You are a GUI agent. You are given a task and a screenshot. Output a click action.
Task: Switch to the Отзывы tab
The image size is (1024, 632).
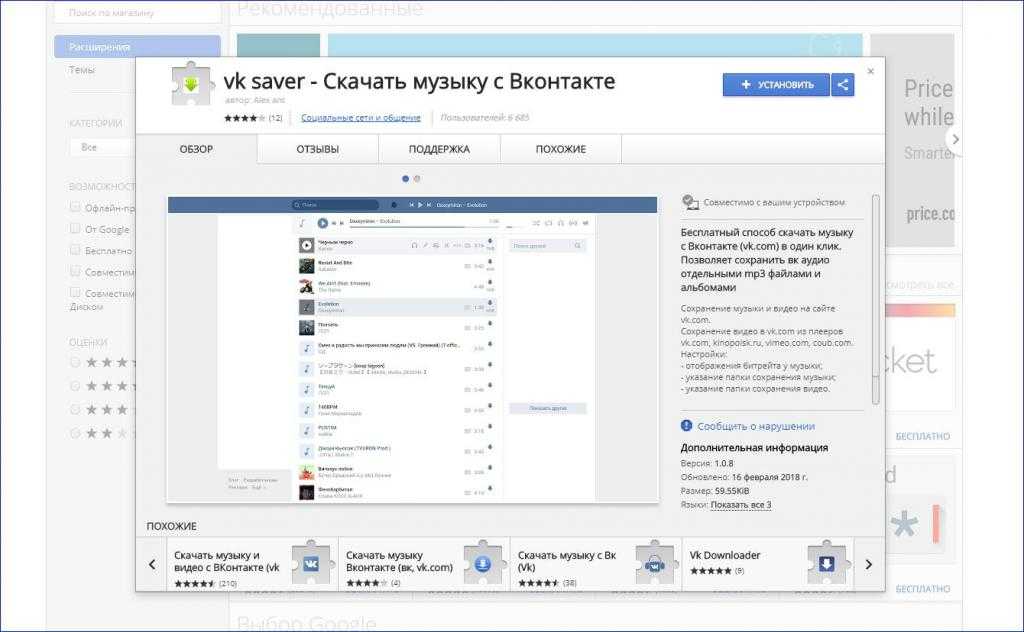point(317,149)
